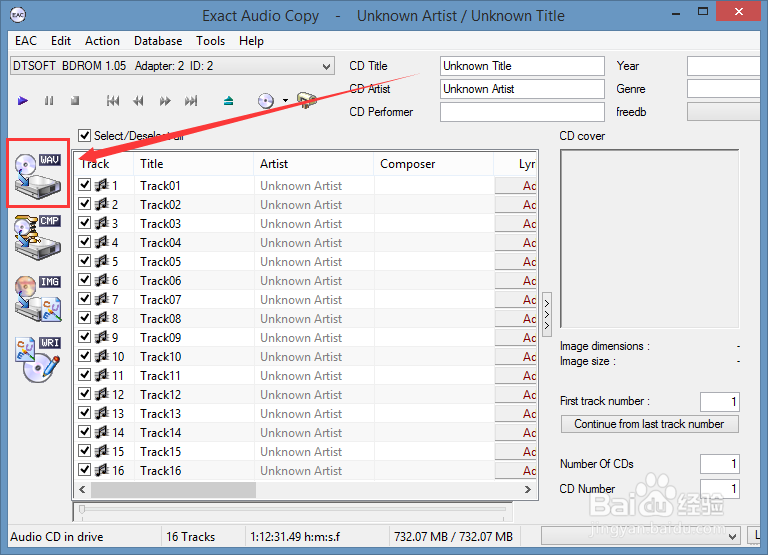Viewport: 768px width, 555px height.
Task: Click the music note icon on track 5
Action: (101, 261)
